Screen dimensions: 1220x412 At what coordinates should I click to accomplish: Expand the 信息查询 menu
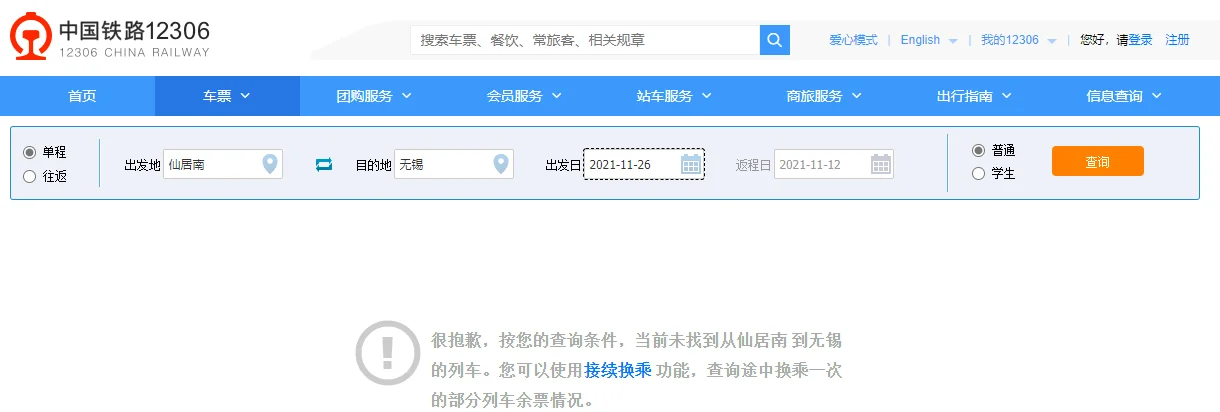[1125, 96]
